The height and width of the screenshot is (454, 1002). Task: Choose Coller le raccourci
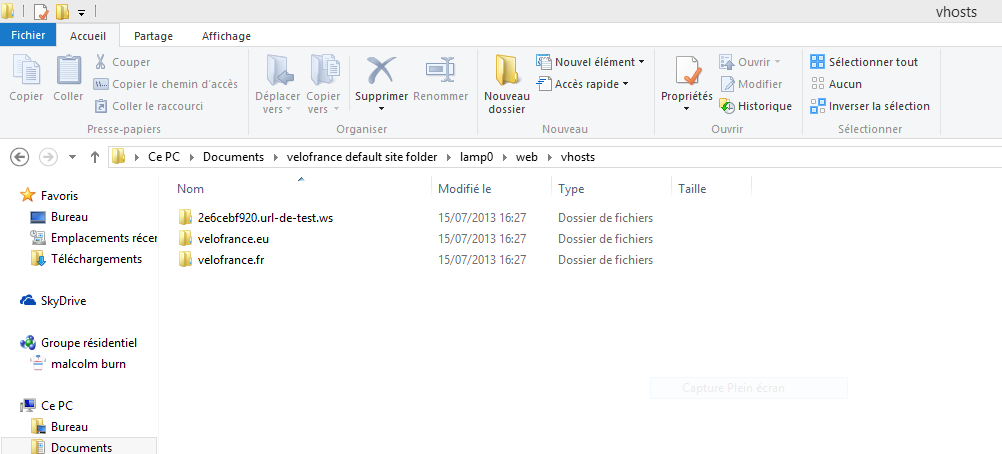click(x=148, y=106)
